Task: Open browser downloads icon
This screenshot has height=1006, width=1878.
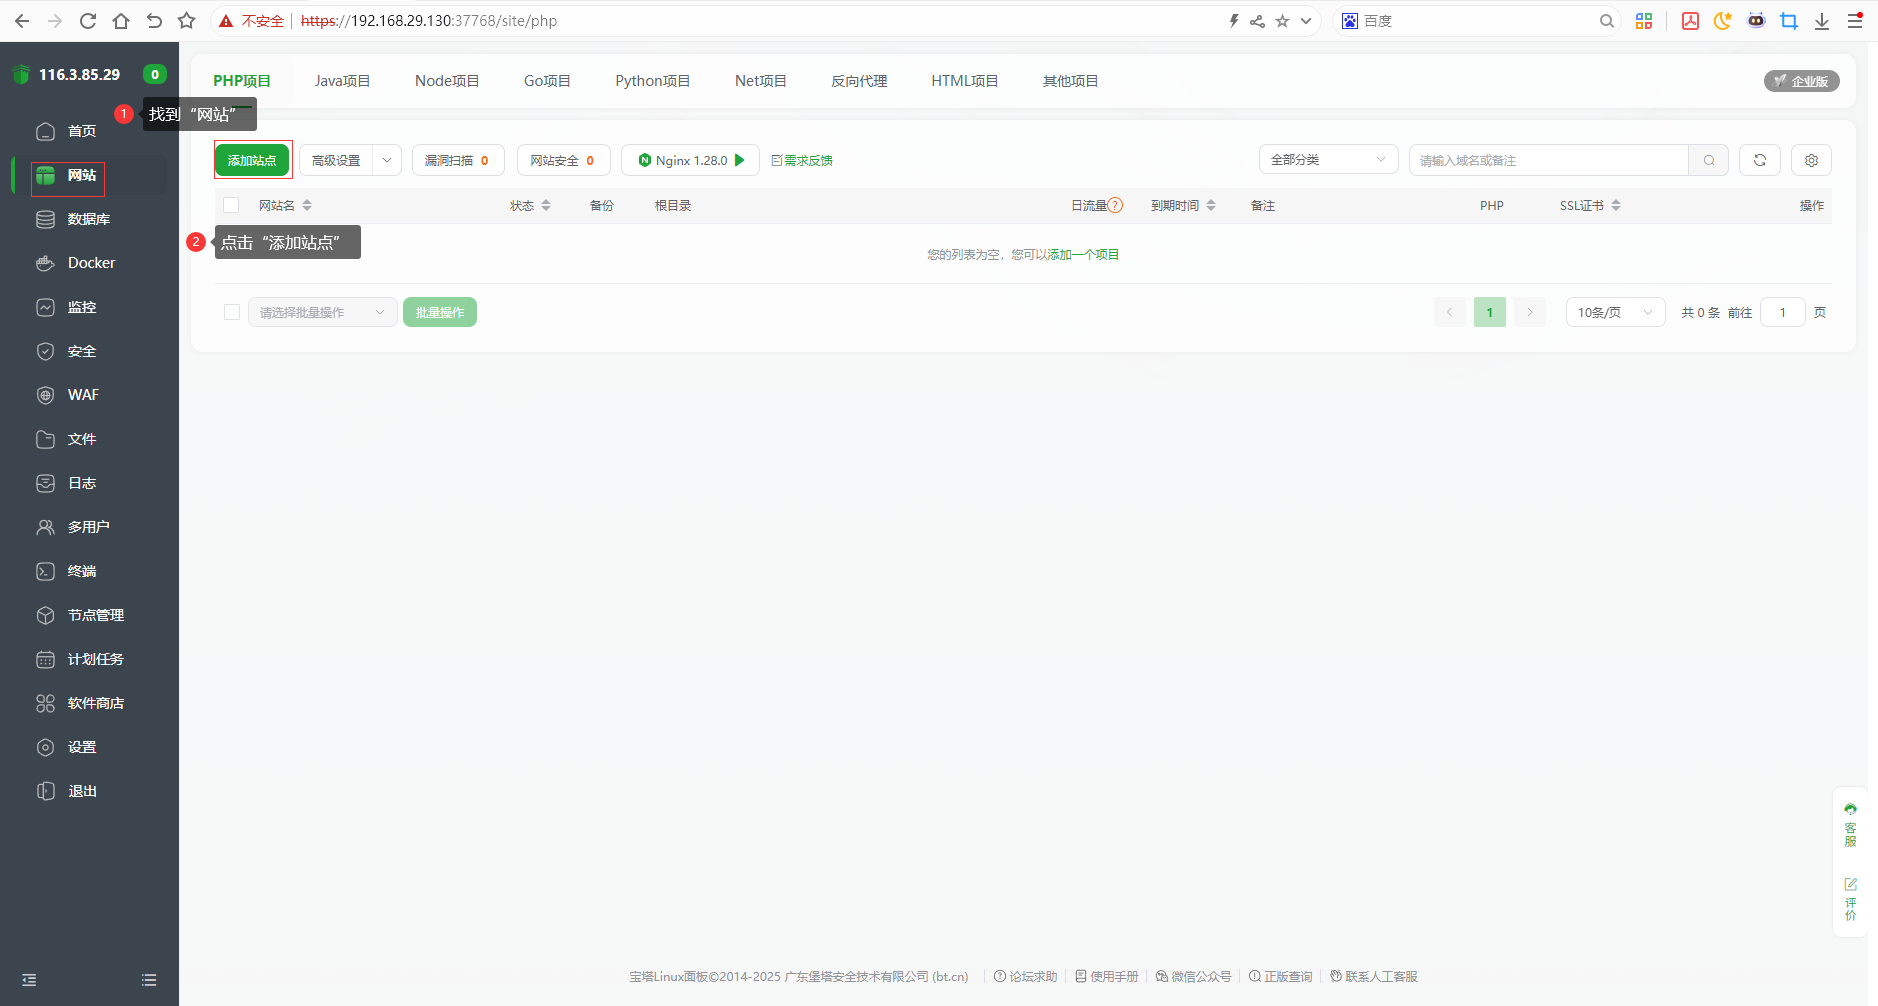Action: click(1822, 21)
